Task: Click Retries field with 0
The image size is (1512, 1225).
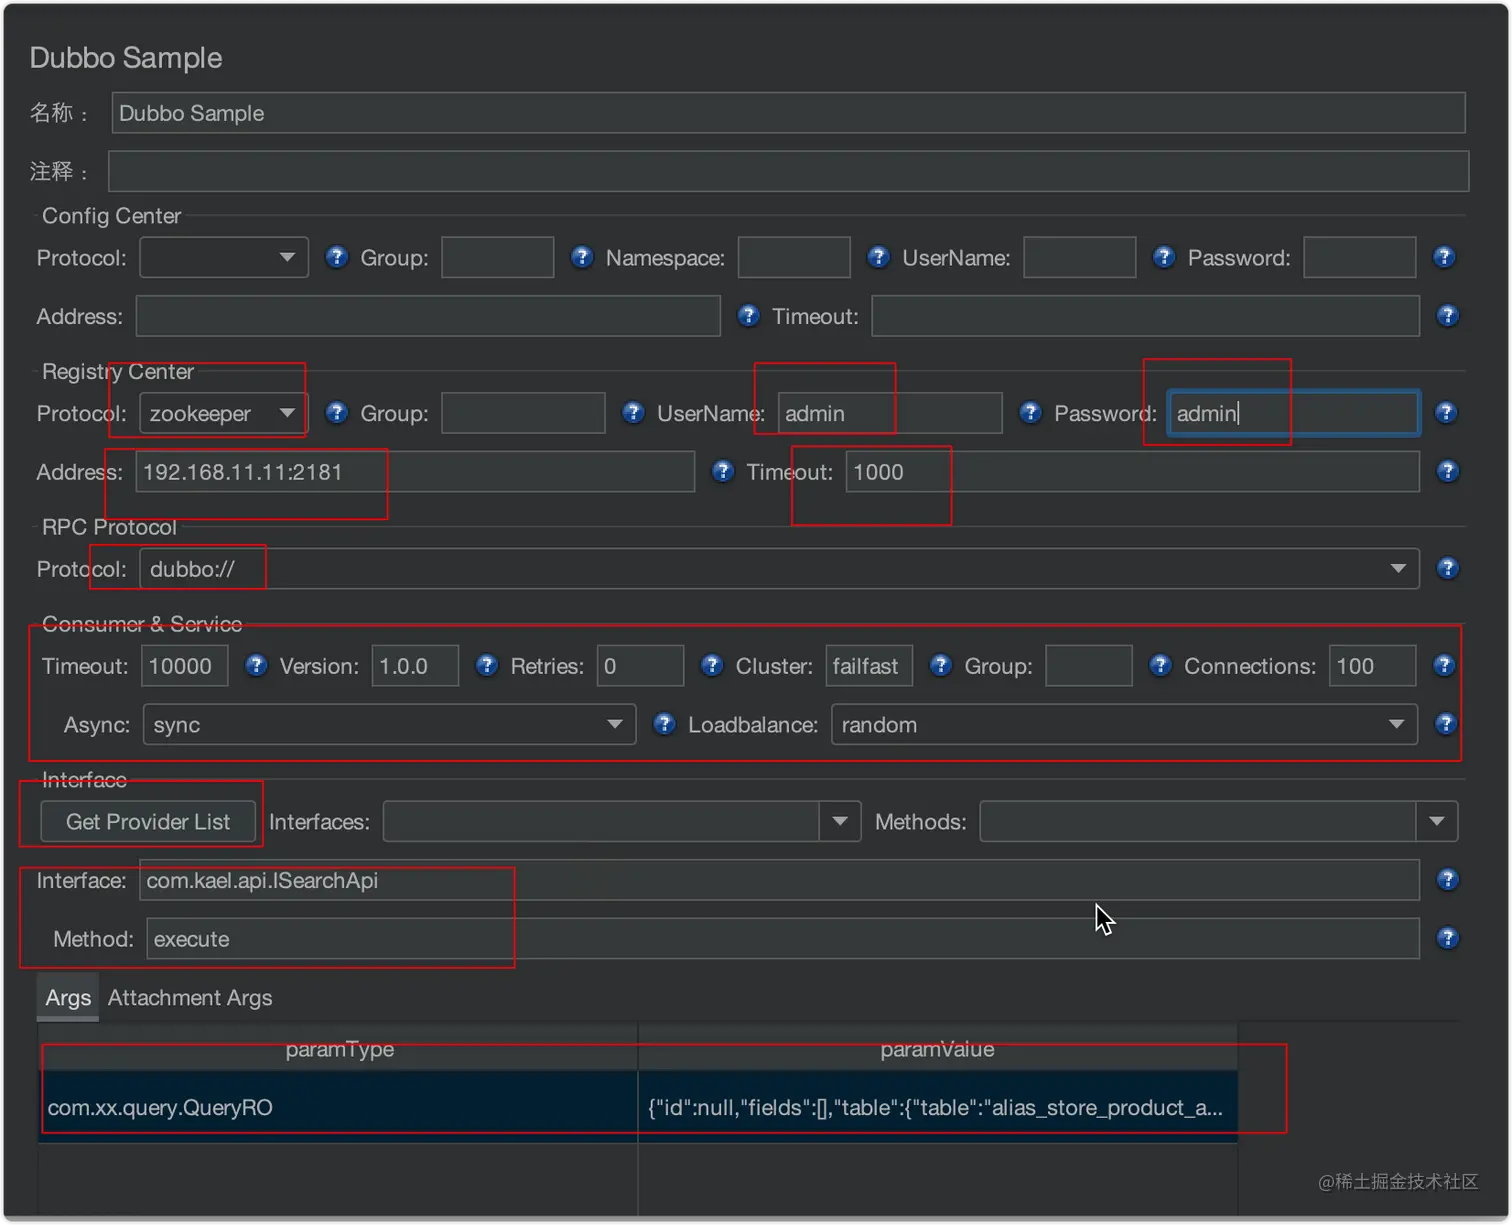Action: click(x=640, y=666)
